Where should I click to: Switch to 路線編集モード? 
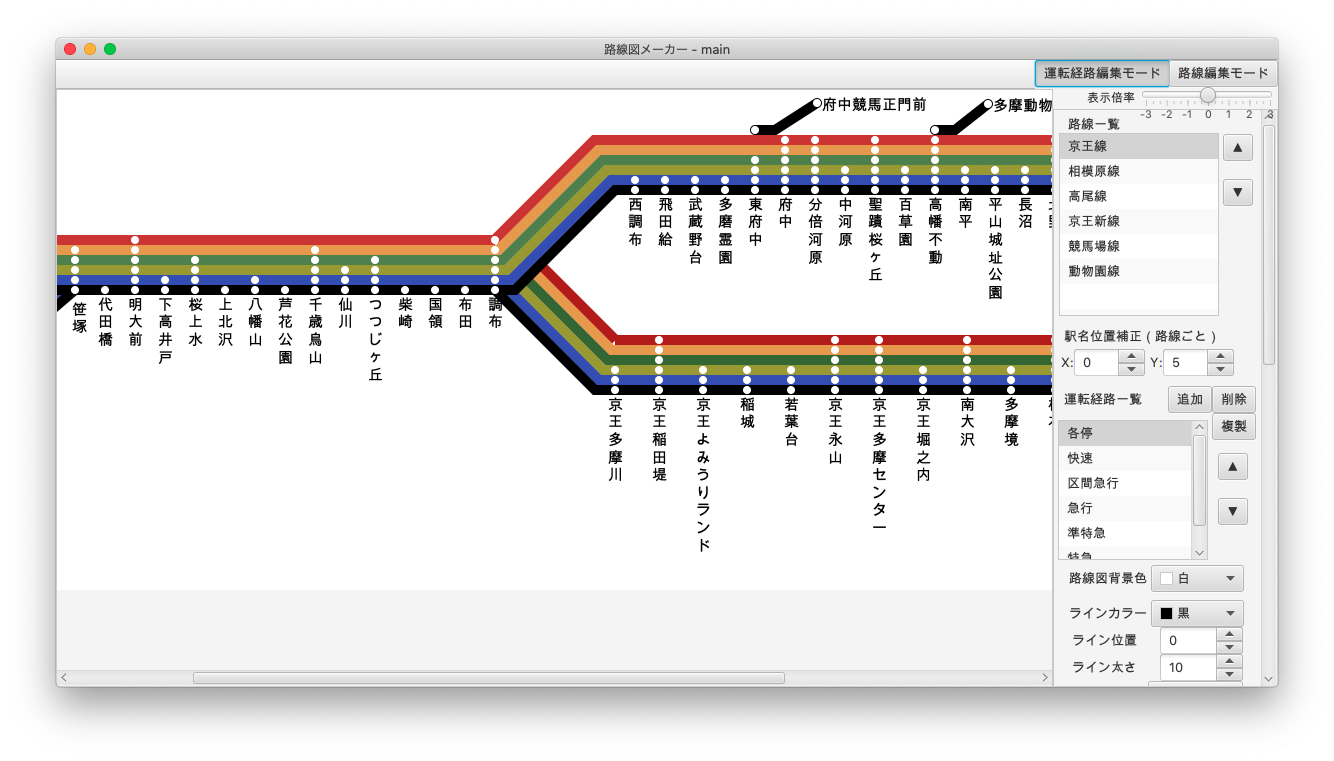1223,73
